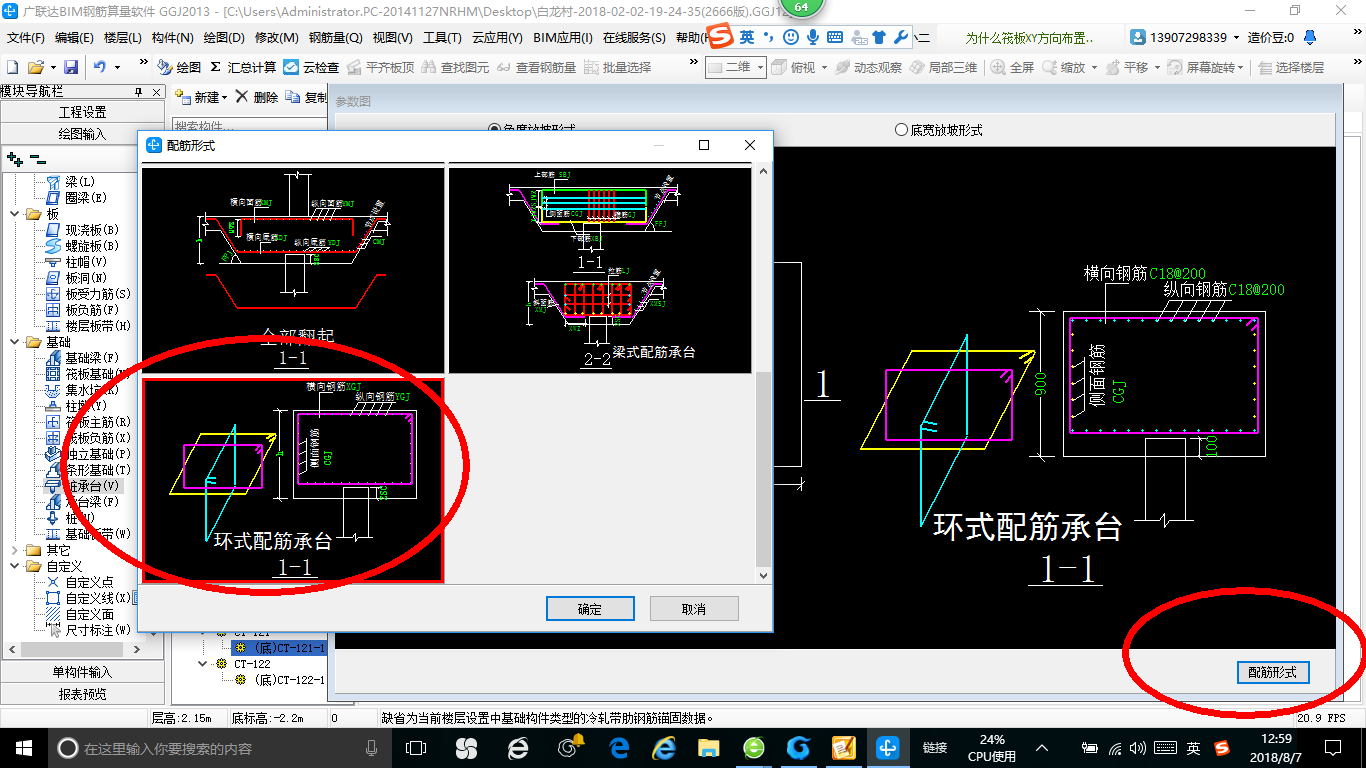Select the 全部翻起 reinforcement thumbnail

click(x=293, y=270)
